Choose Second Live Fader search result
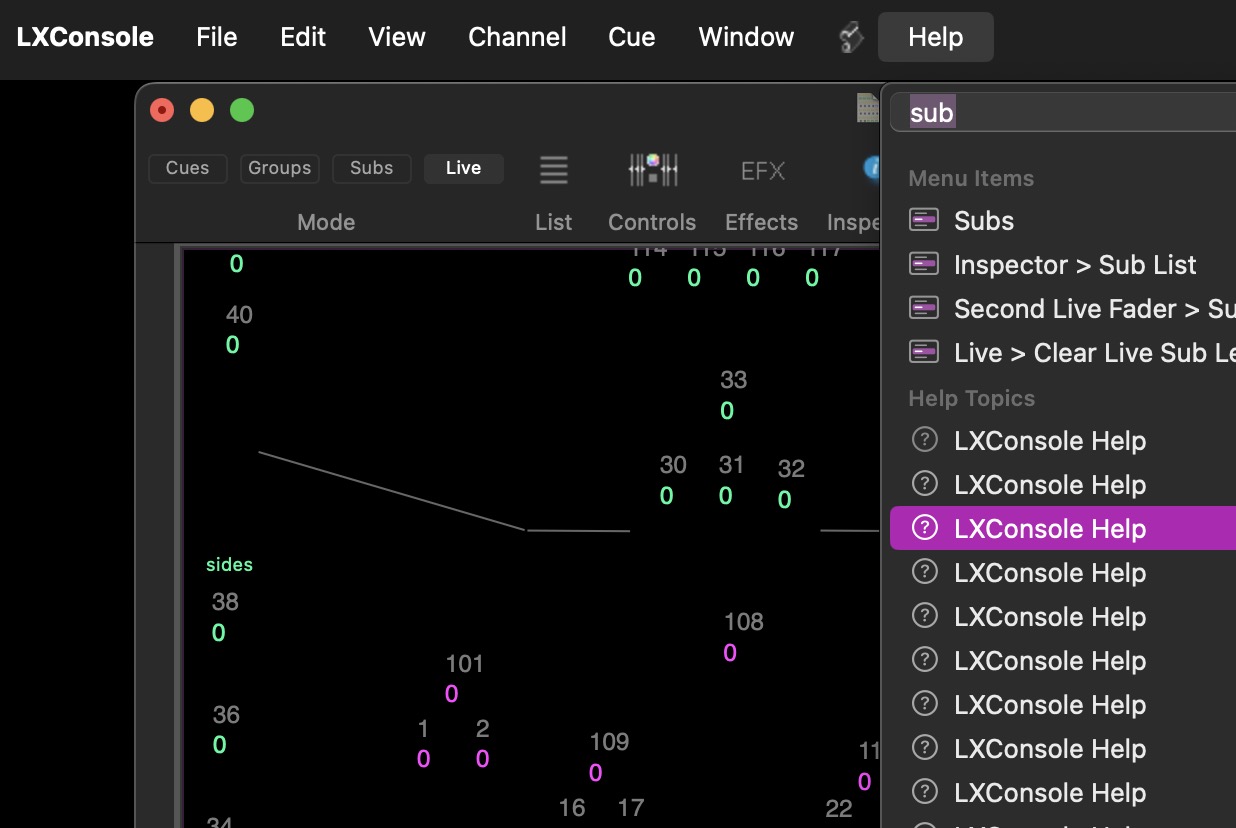 pos(1063,308)
